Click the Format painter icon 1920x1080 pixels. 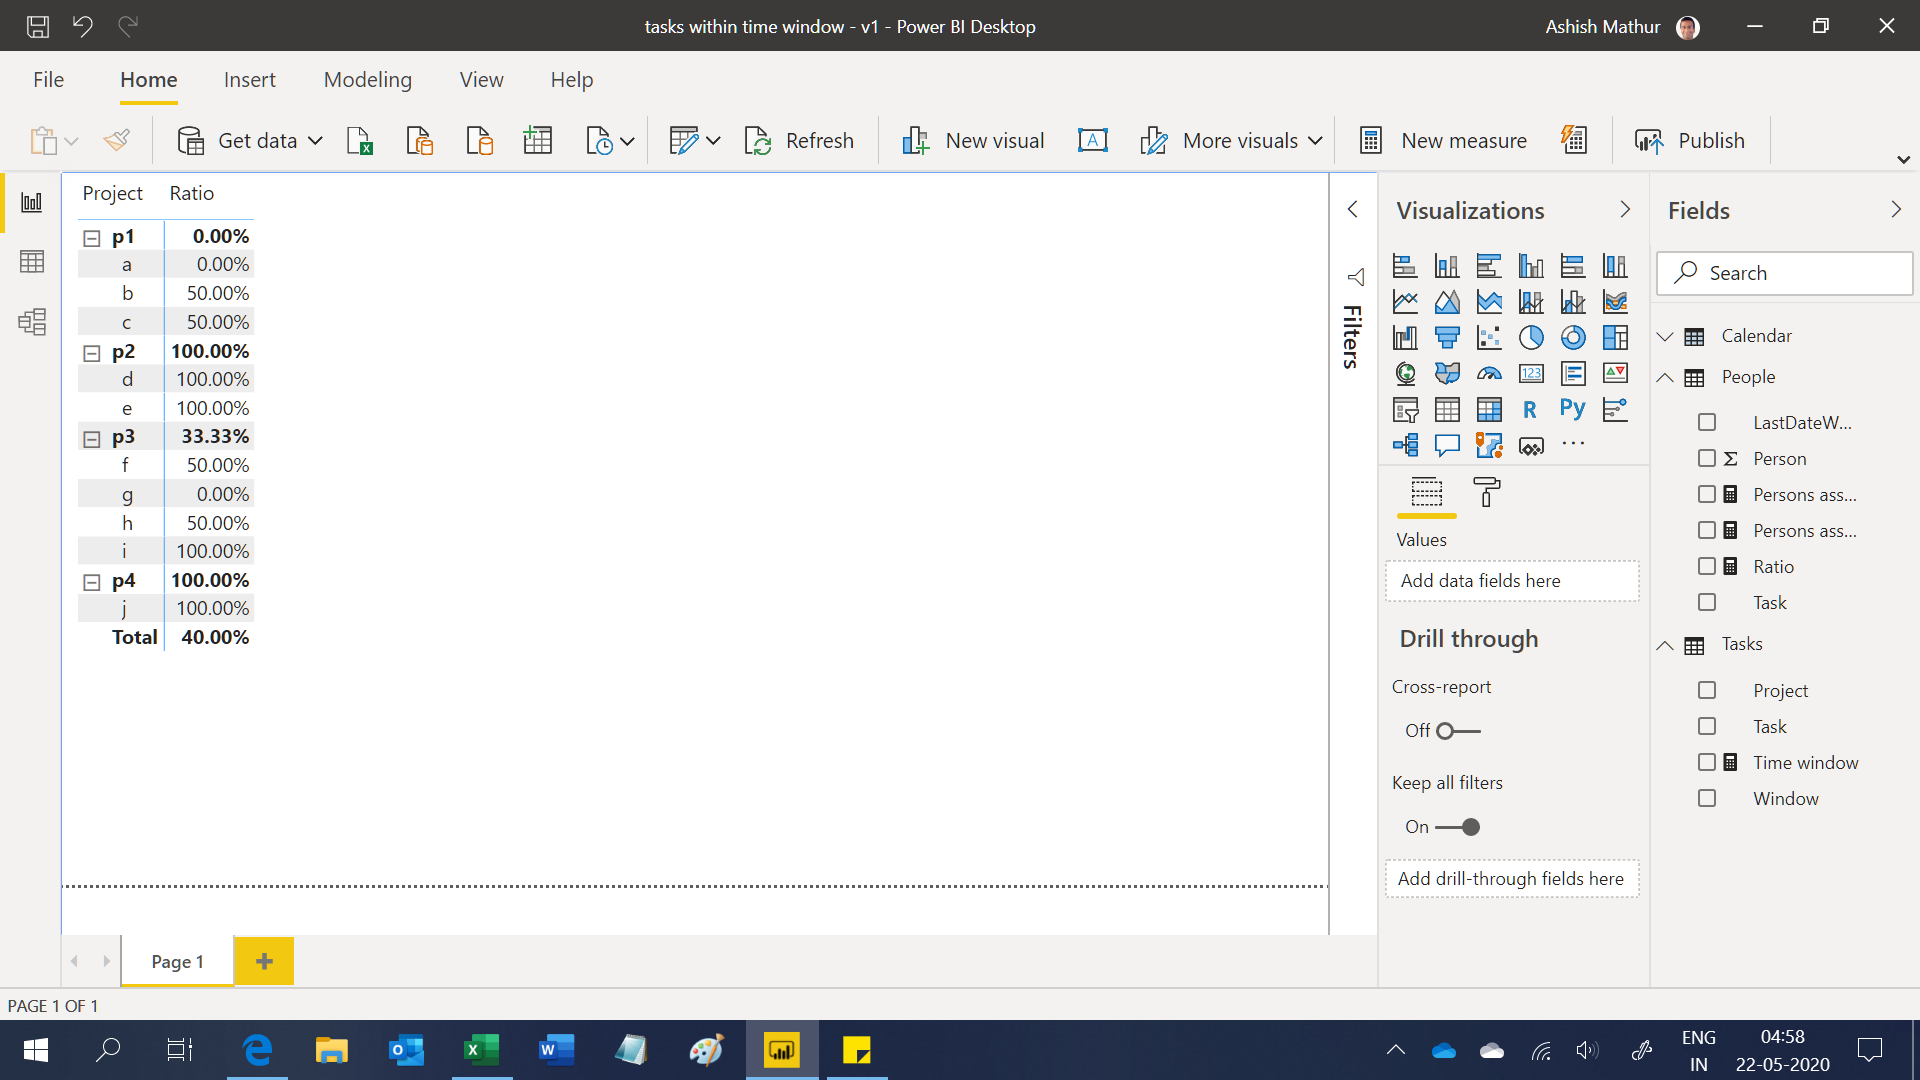coord(117,141)
